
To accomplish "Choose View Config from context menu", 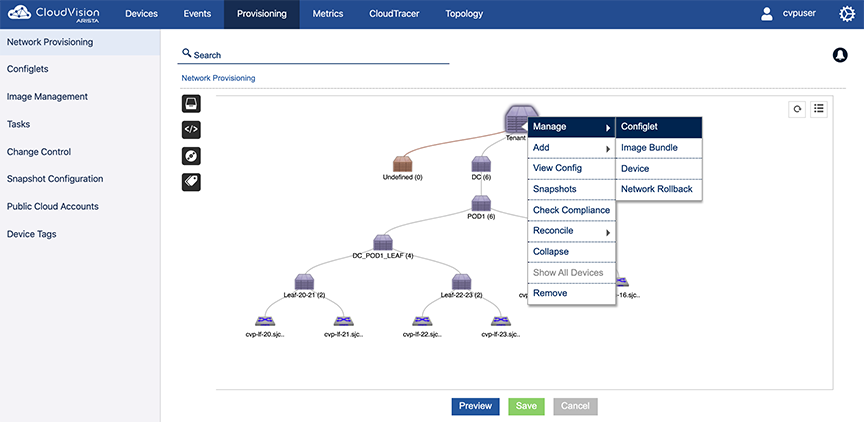I will coord(571,168).
